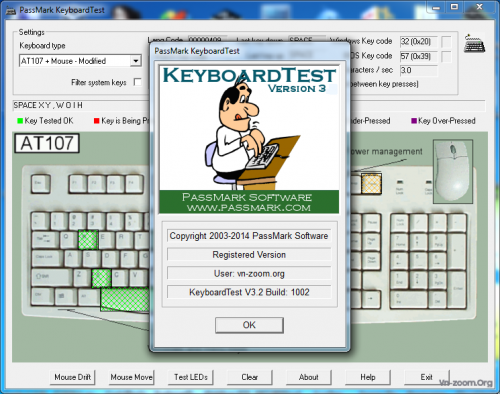Click the yellow-hatched power management key
Image resolution: width=500 pixels, height=394 pixels.
point(371,184)
